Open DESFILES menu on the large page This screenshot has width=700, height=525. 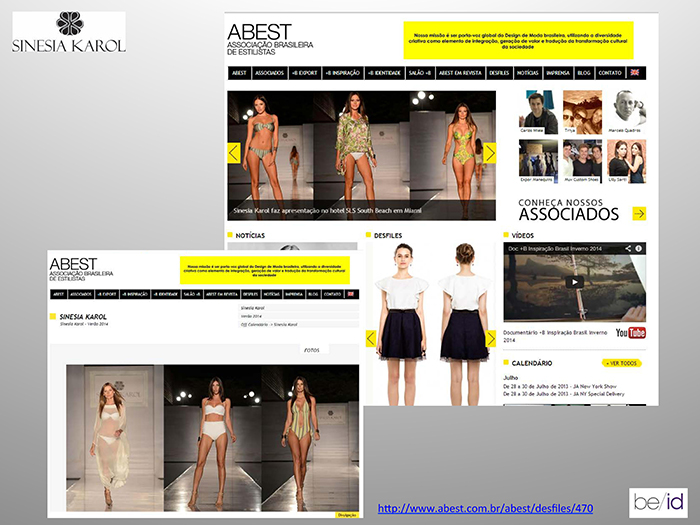pos(499,73)
